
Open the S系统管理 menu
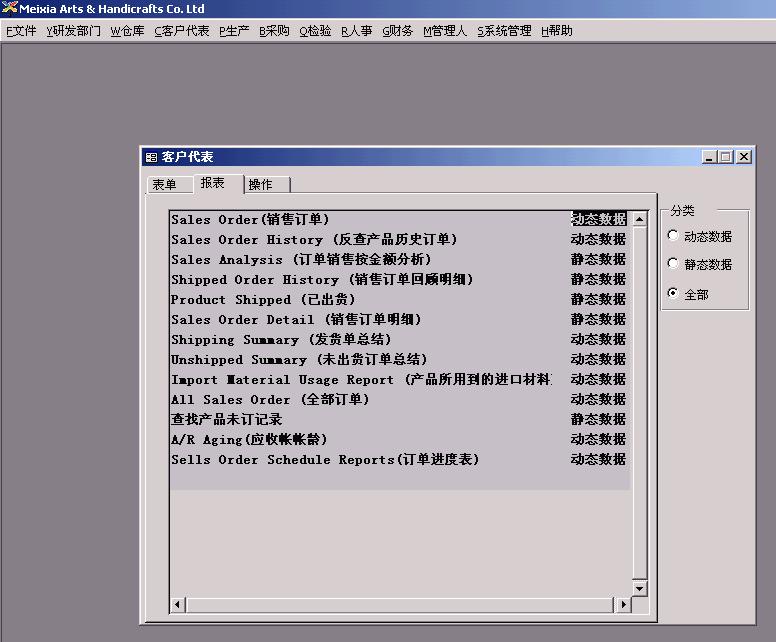[504, 31]
